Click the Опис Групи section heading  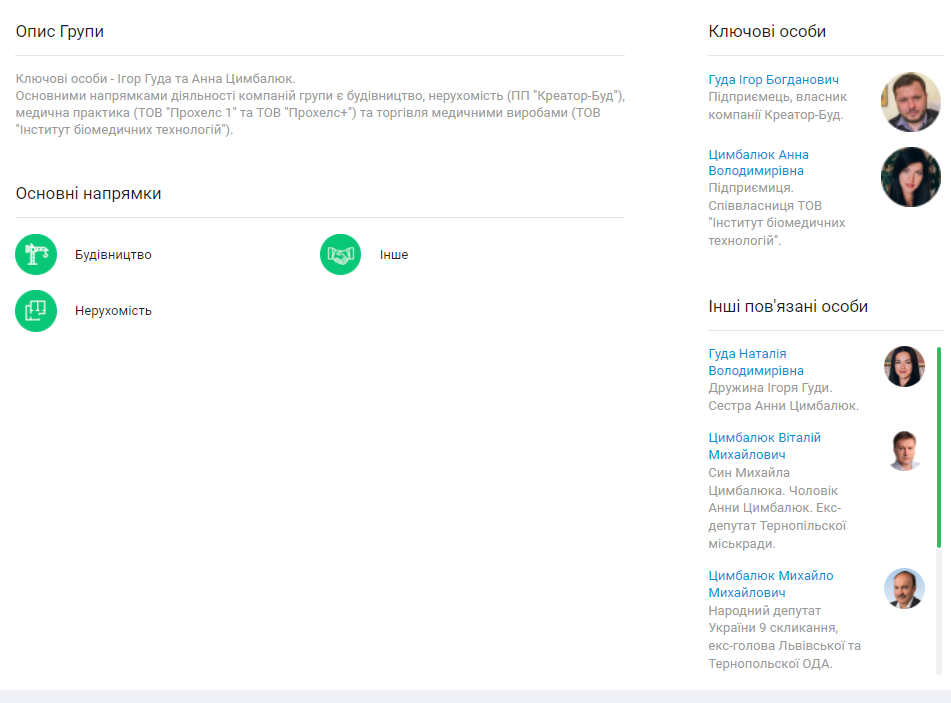click(x=60, y=32)
